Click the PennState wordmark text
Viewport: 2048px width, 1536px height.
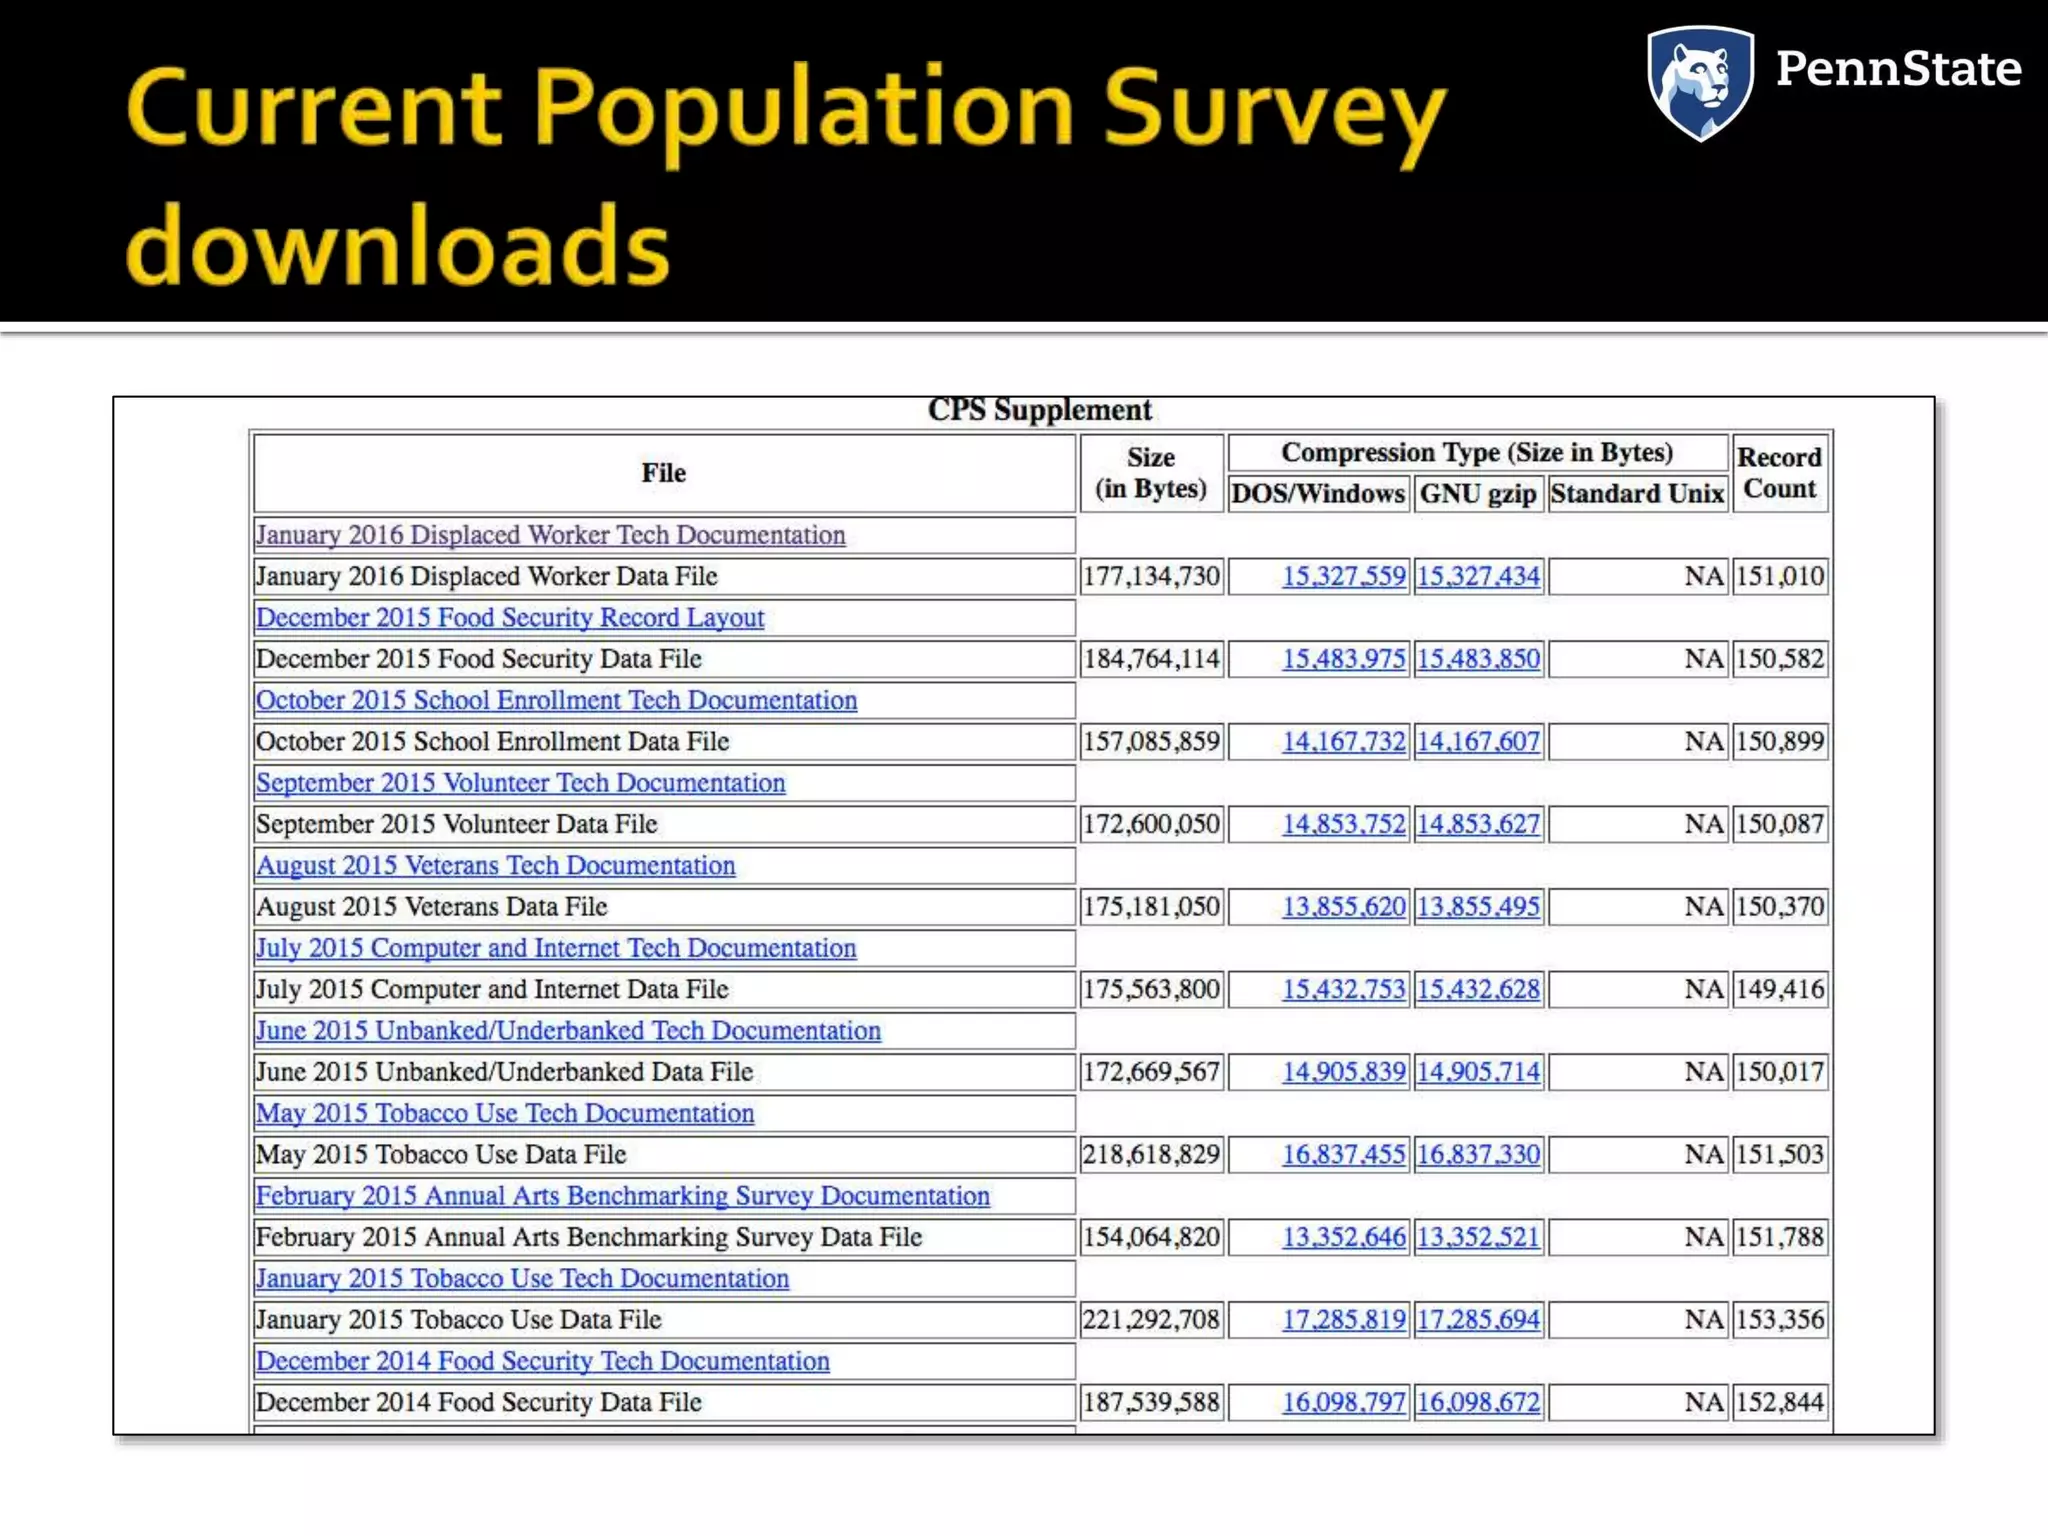click(1898, 70)
